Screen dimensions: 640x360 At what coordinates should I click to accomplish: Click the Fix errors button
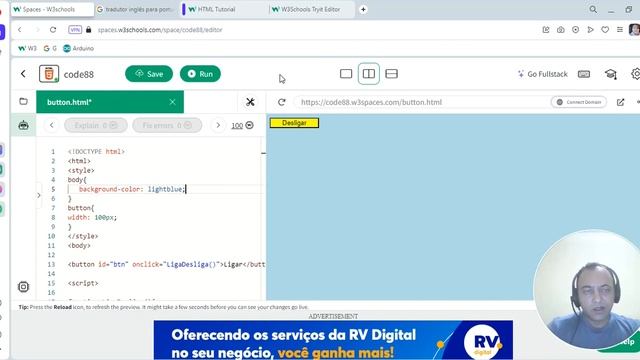coord(167,125)
